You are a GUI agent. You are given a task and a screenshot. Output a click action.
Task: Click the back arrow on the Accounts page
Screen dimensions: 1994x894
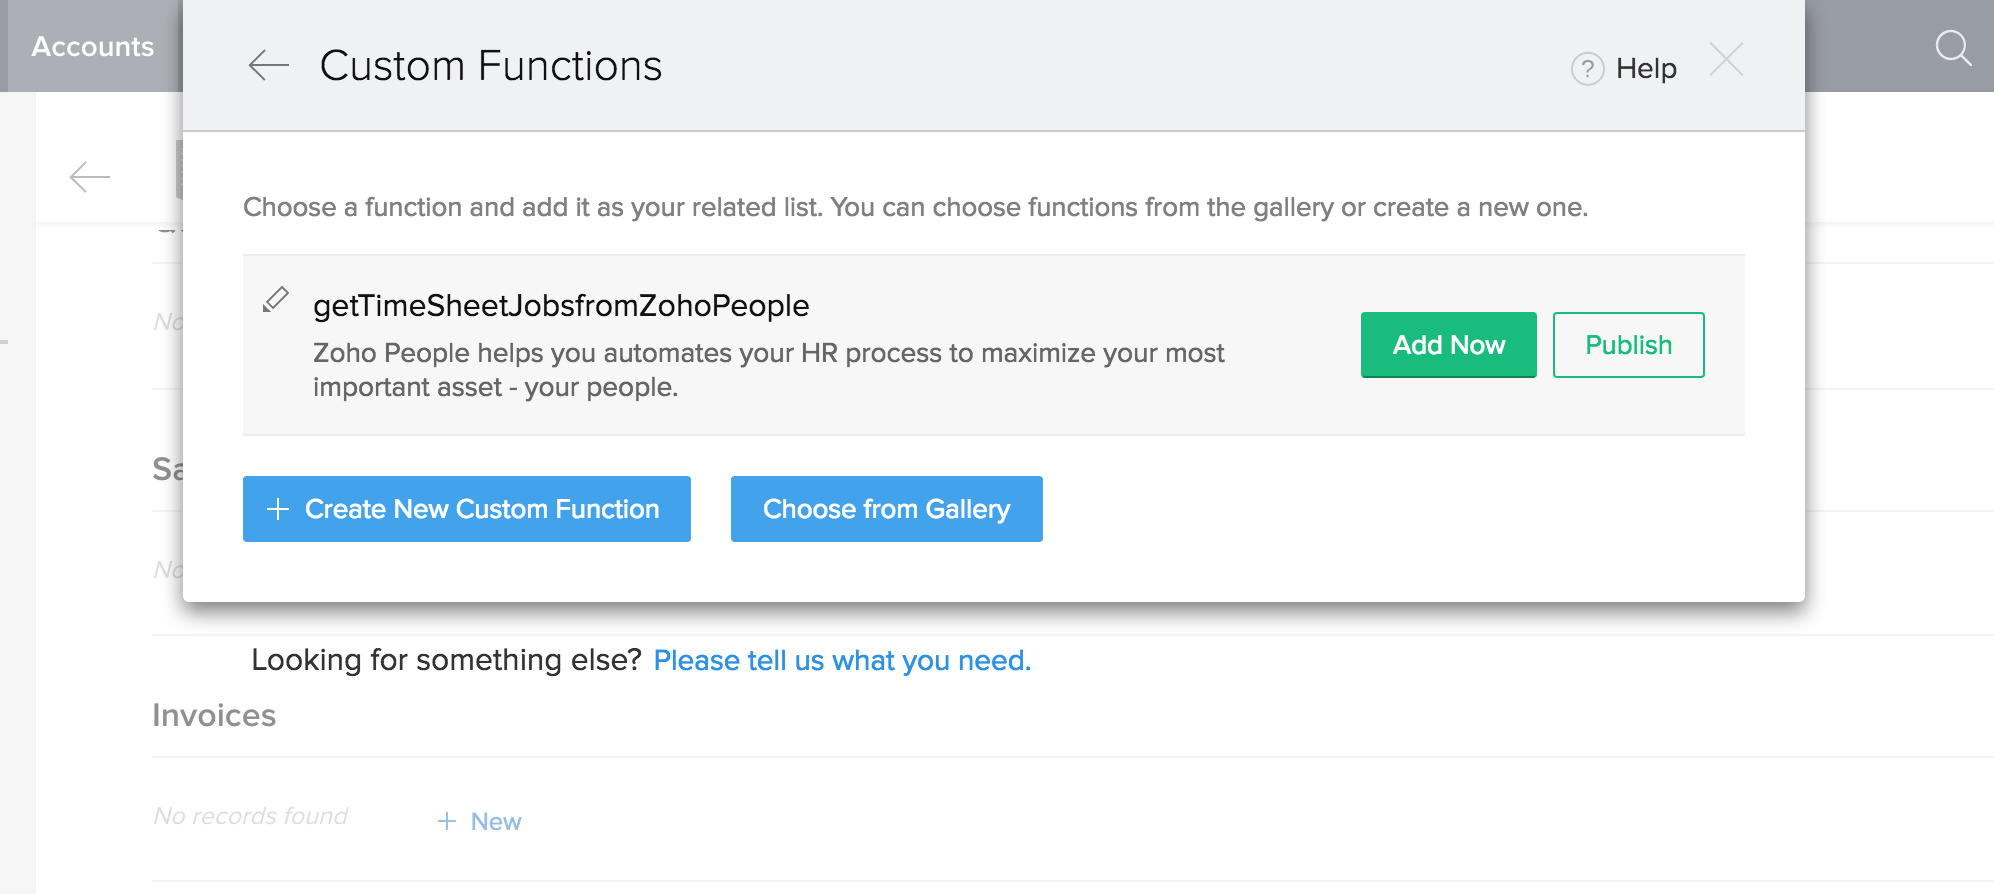(x=90, y=177)
